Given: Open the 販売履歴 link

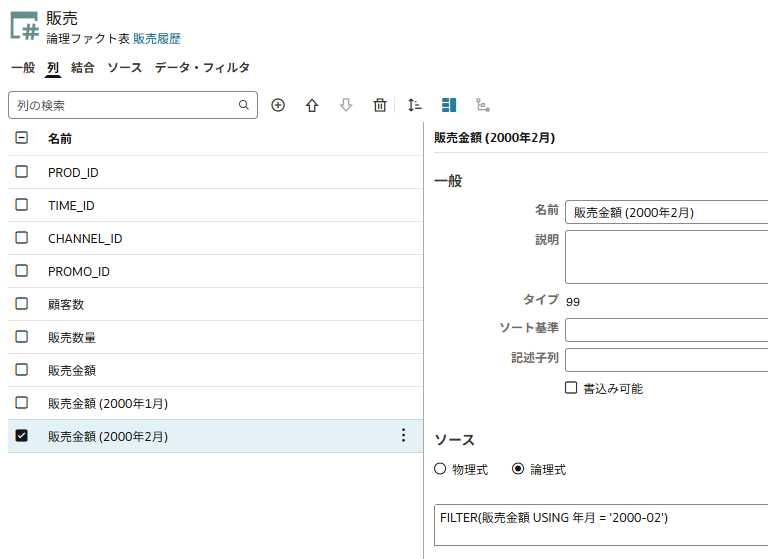Looking at the screenshot, I should pyautogui.click(x=157, y=39).
